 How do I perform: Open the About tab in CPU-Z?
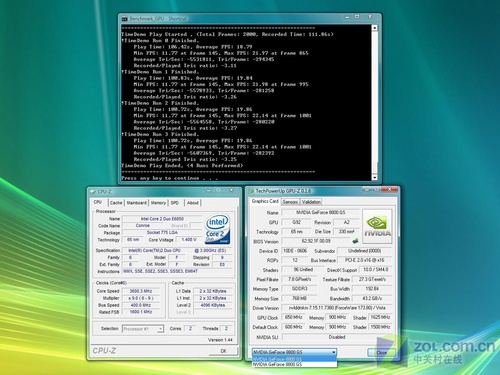pyautogui.click(x=193, y=203)
